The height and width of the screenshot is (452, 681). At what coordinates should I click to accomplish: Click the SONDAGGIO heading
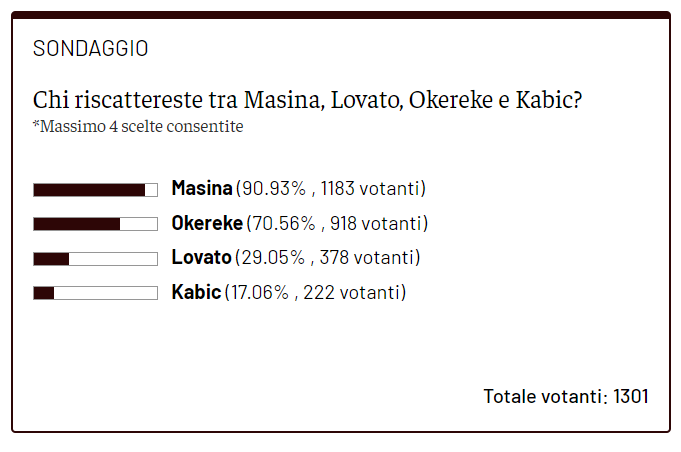click(90, 48)
